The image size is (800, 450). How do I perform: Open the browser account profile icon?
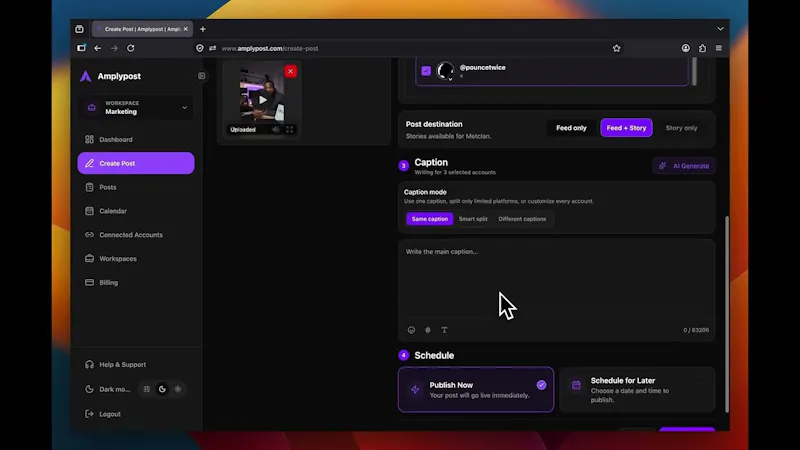click(x=686, y=48)
